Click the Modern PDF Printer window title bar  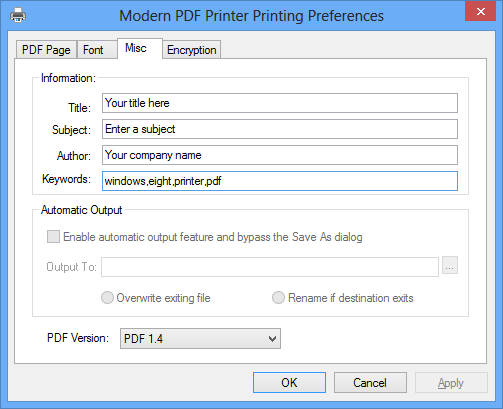(x=251, y=16)
